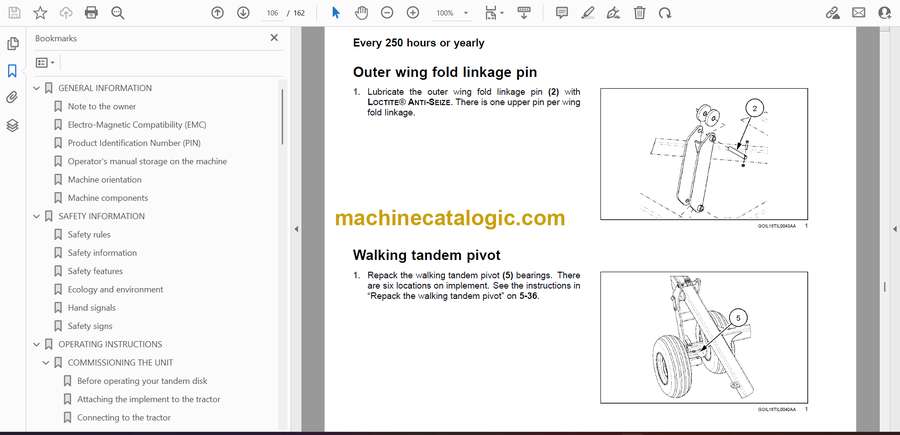Open the 100% zoom level dropdown
The image size is (900, 435).
(x=452, y=13)
